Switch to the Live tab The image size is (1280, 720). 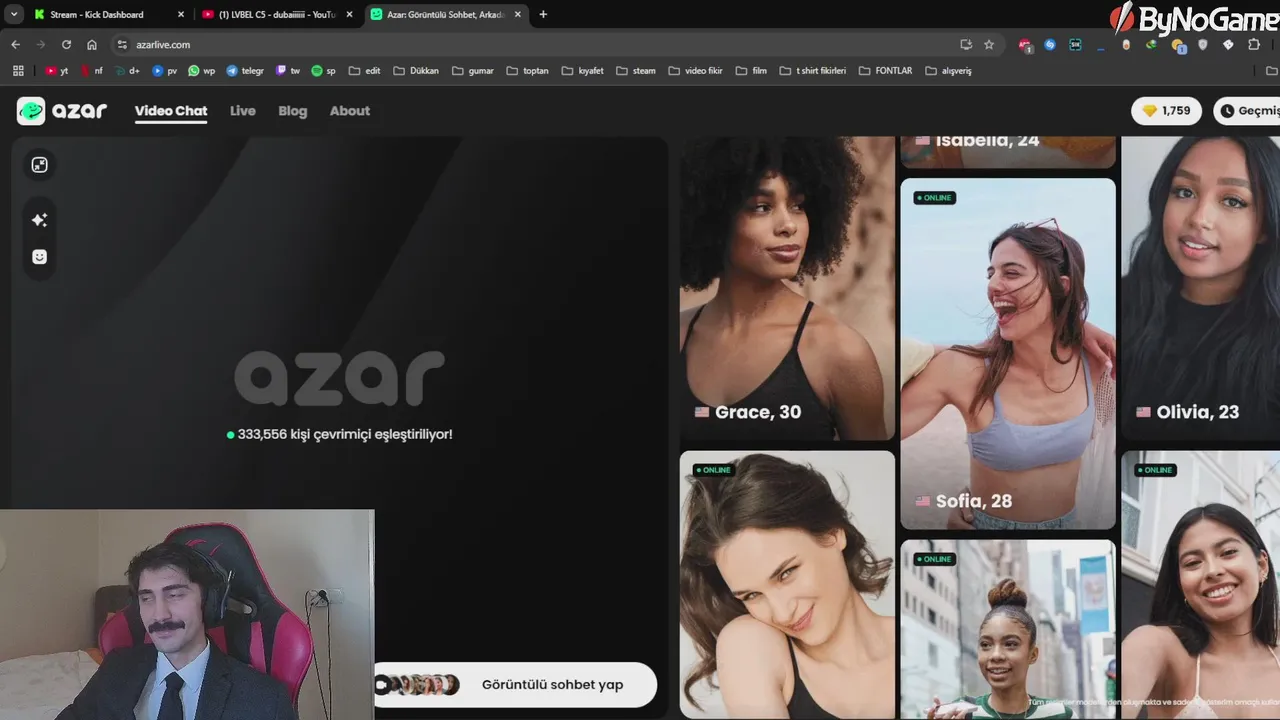click(243, 111)
